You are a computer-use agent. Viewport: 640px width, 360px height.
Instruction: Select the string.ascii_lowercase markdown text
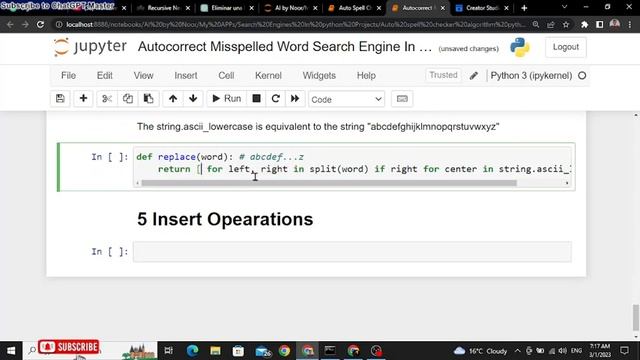click(318, 127)
